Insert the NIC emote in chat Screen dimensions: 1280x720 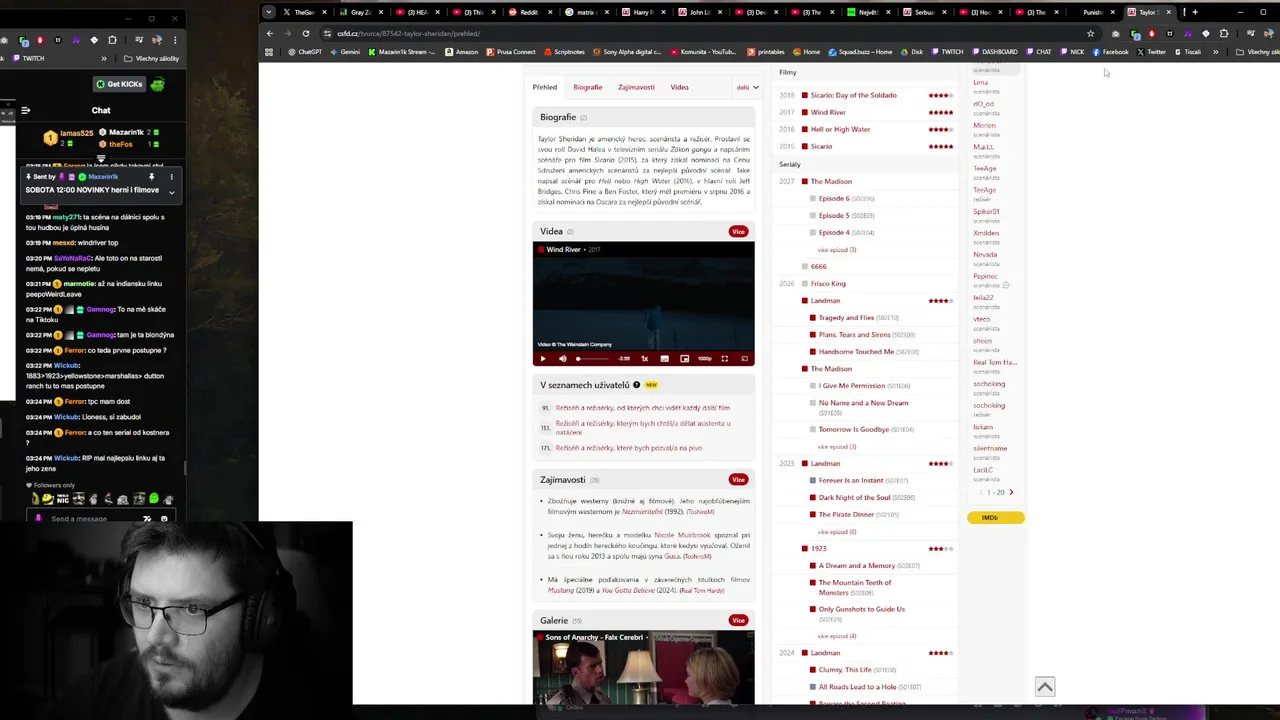[63, 499]
